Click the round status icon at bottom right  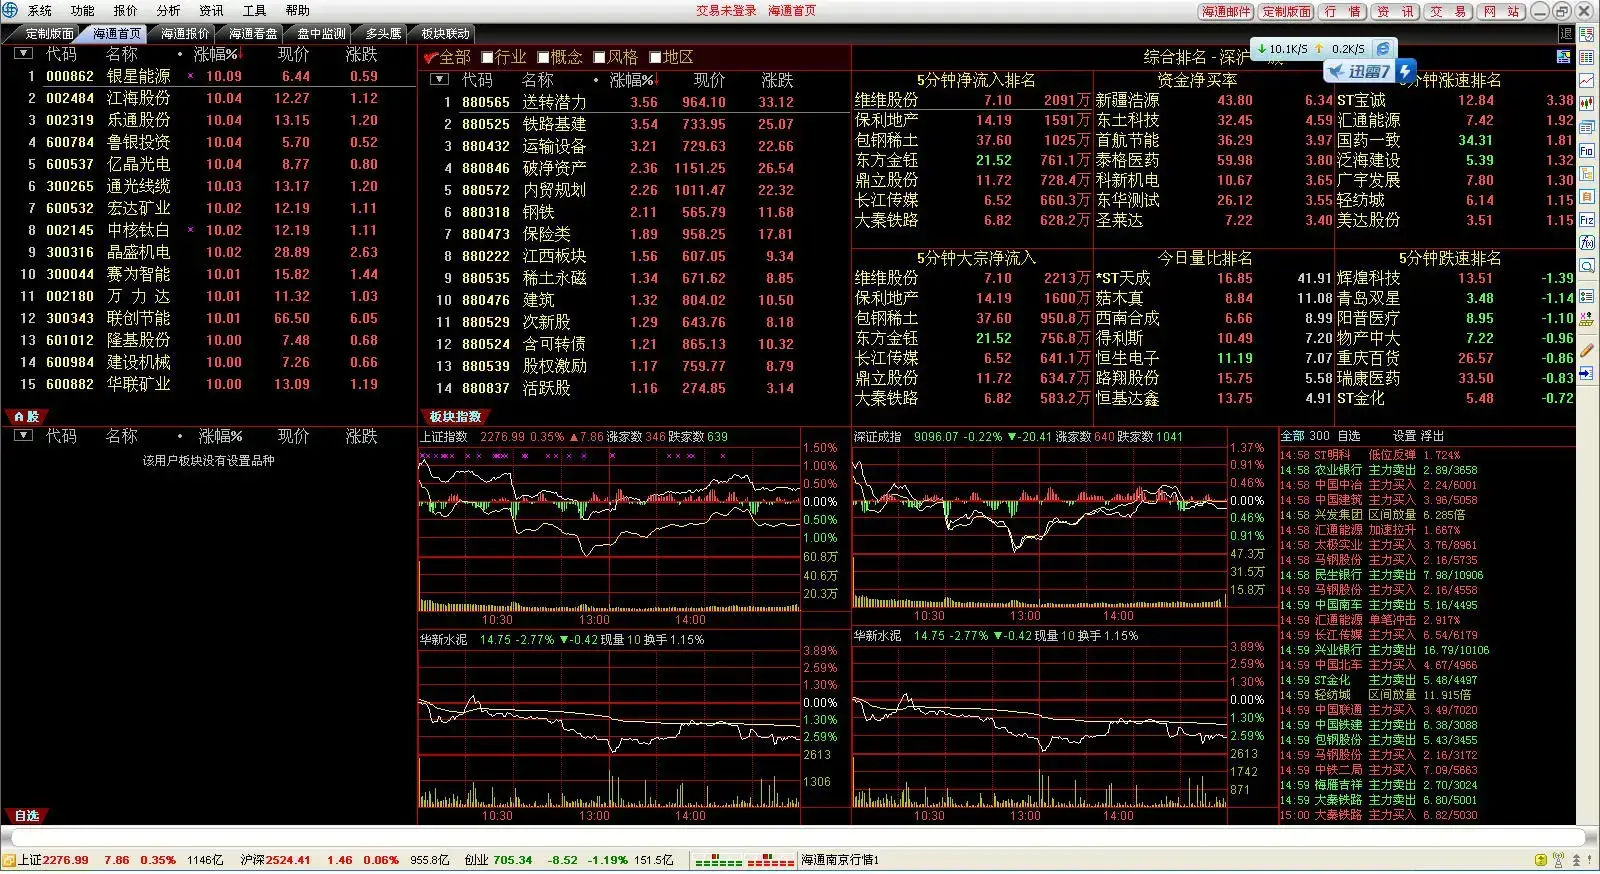point(1541,860)
